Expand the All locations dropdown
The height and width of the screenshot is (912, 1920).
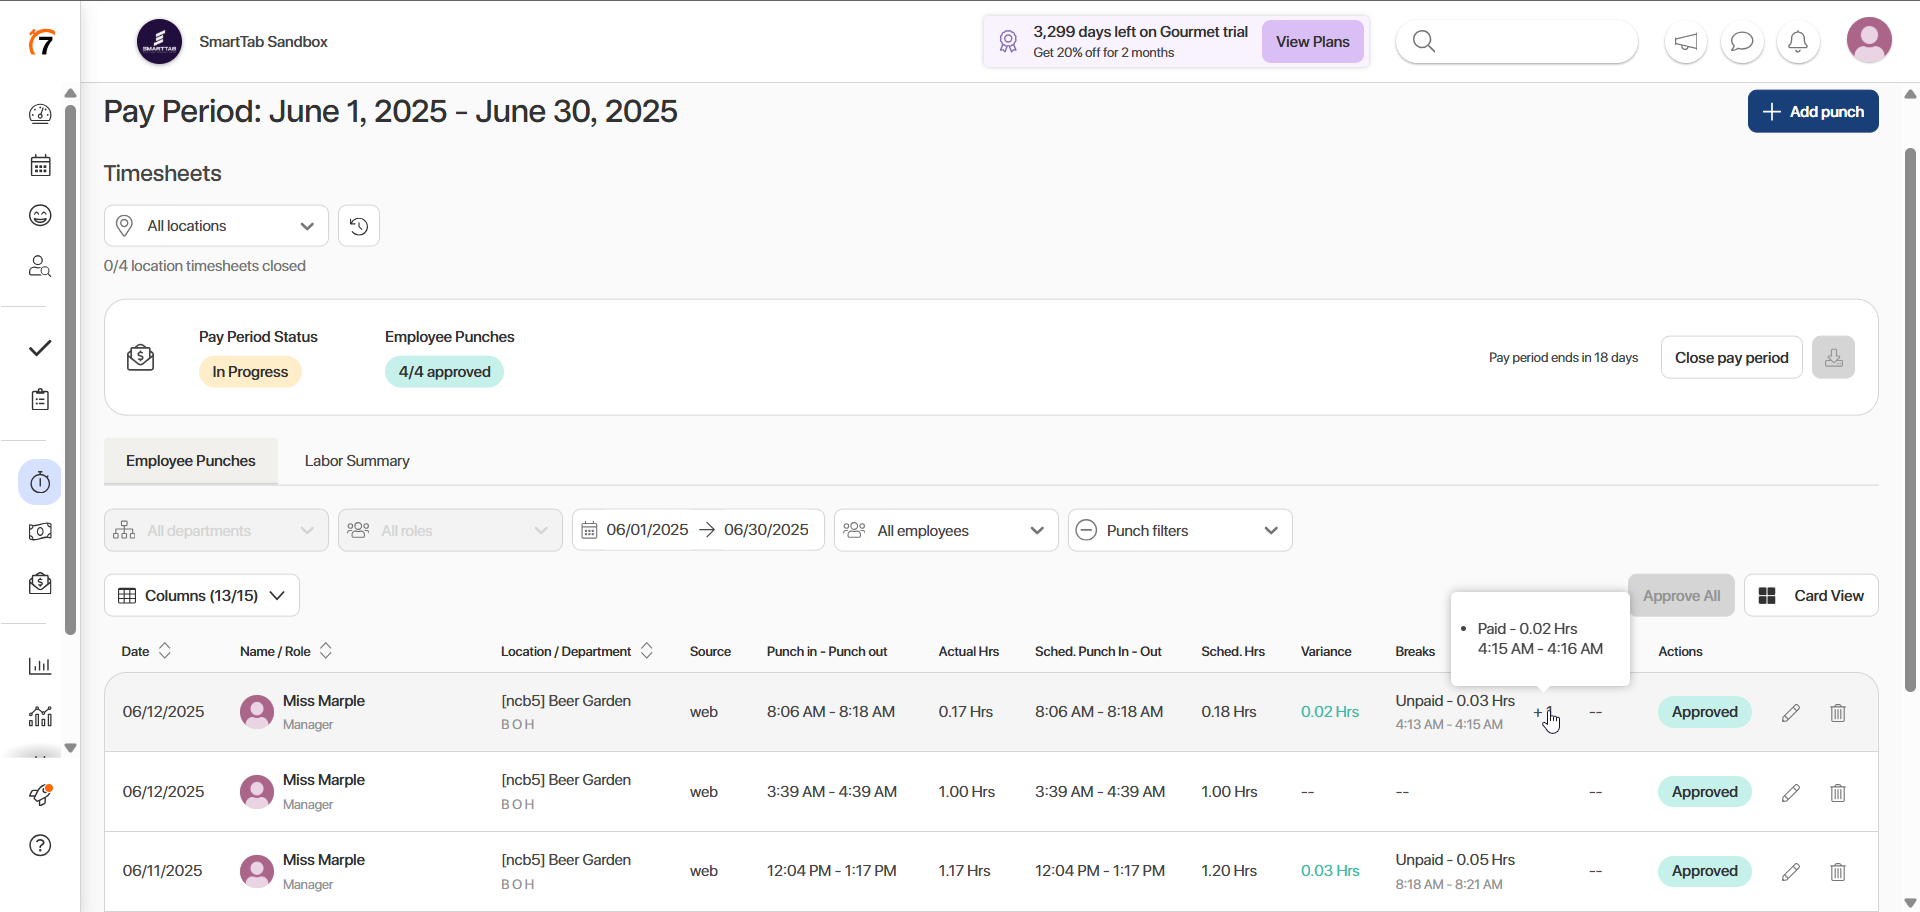pos(216,226)
